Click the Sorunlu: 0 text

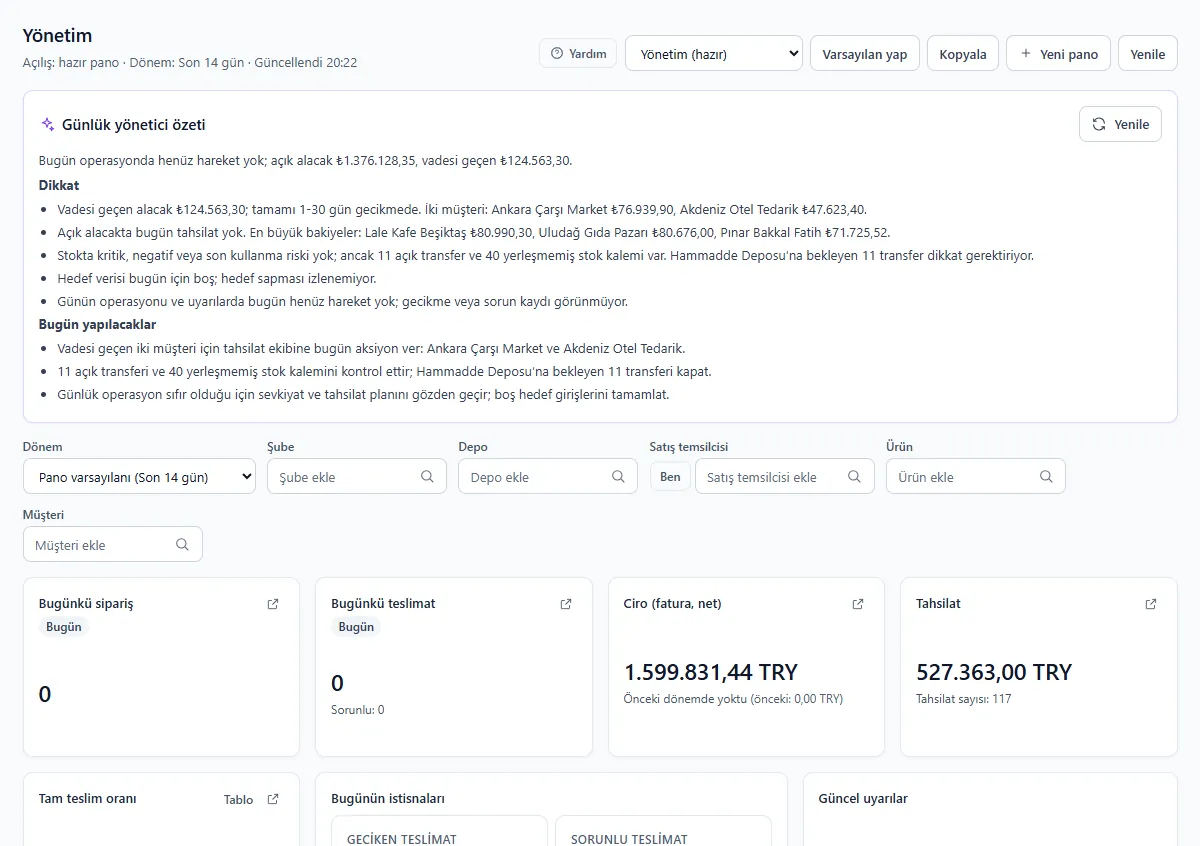coord(358,710)
